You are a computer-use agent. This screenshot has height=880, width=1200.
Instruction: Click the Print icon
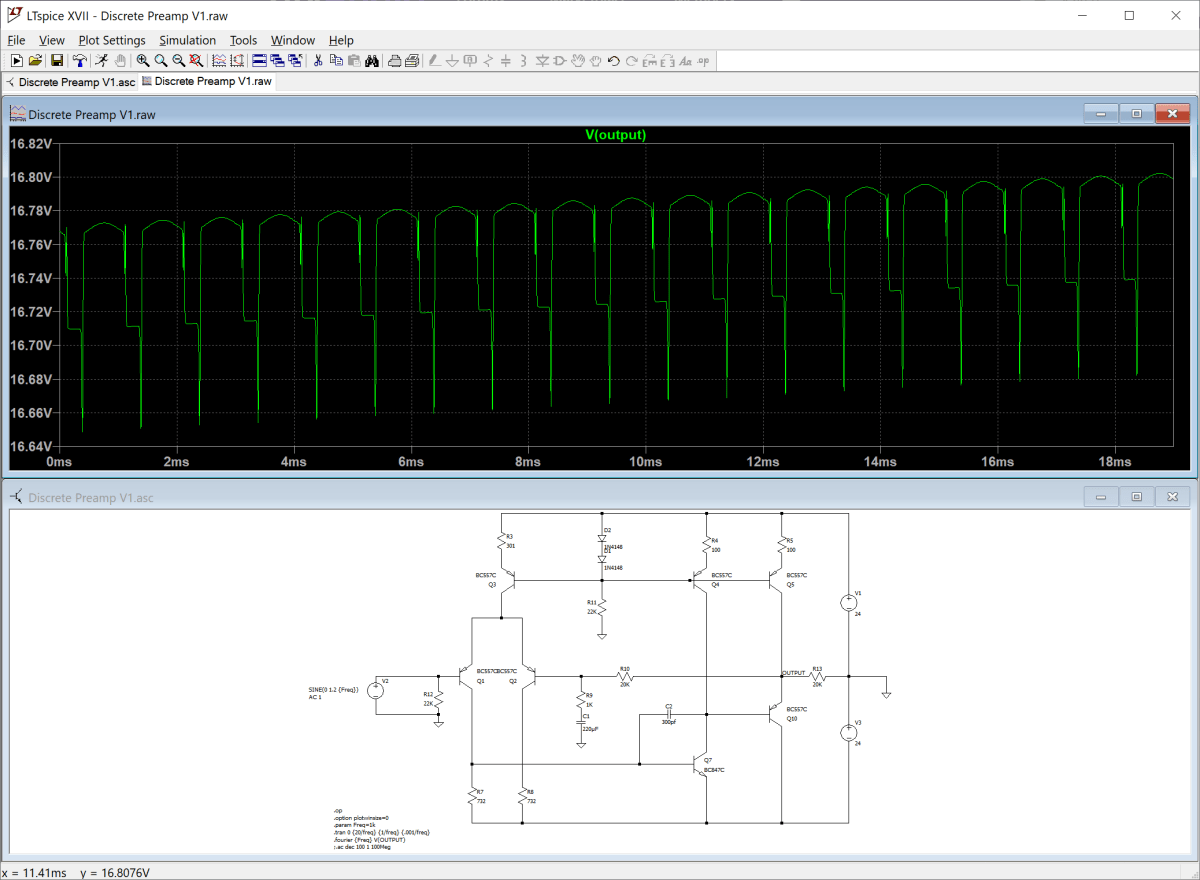coord(412,61)
